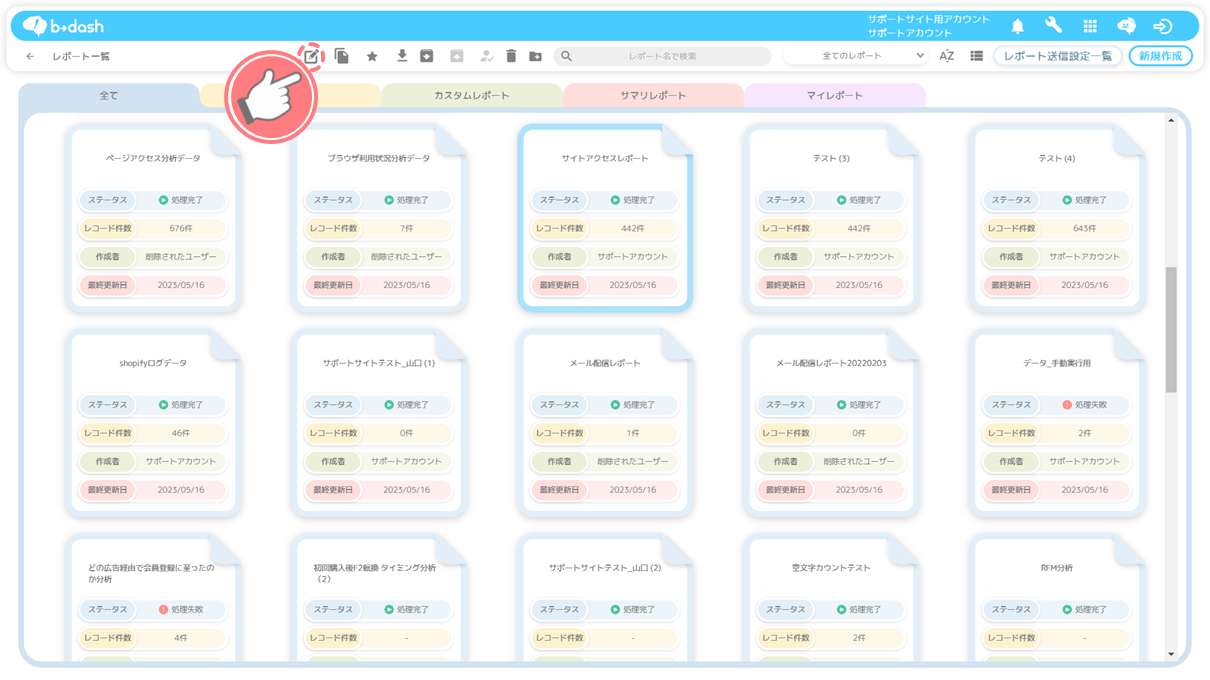Screen dimensions: 1210x680
Task: Click the サポートサイト用アカウント account name
Action: (x=929, y=19)
